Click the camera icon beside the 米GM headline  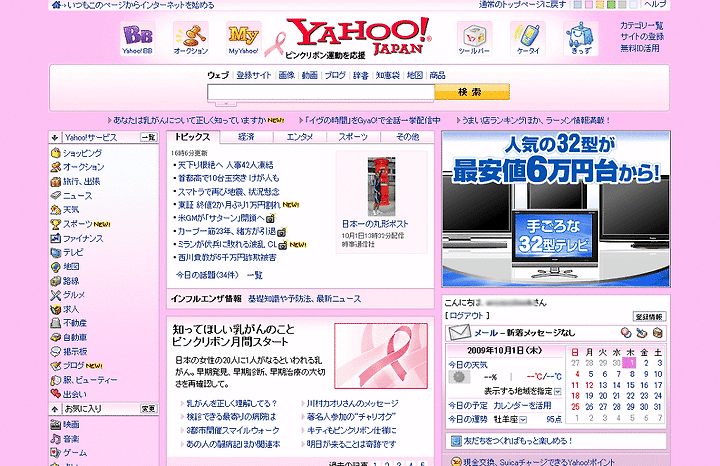point(271,219)
